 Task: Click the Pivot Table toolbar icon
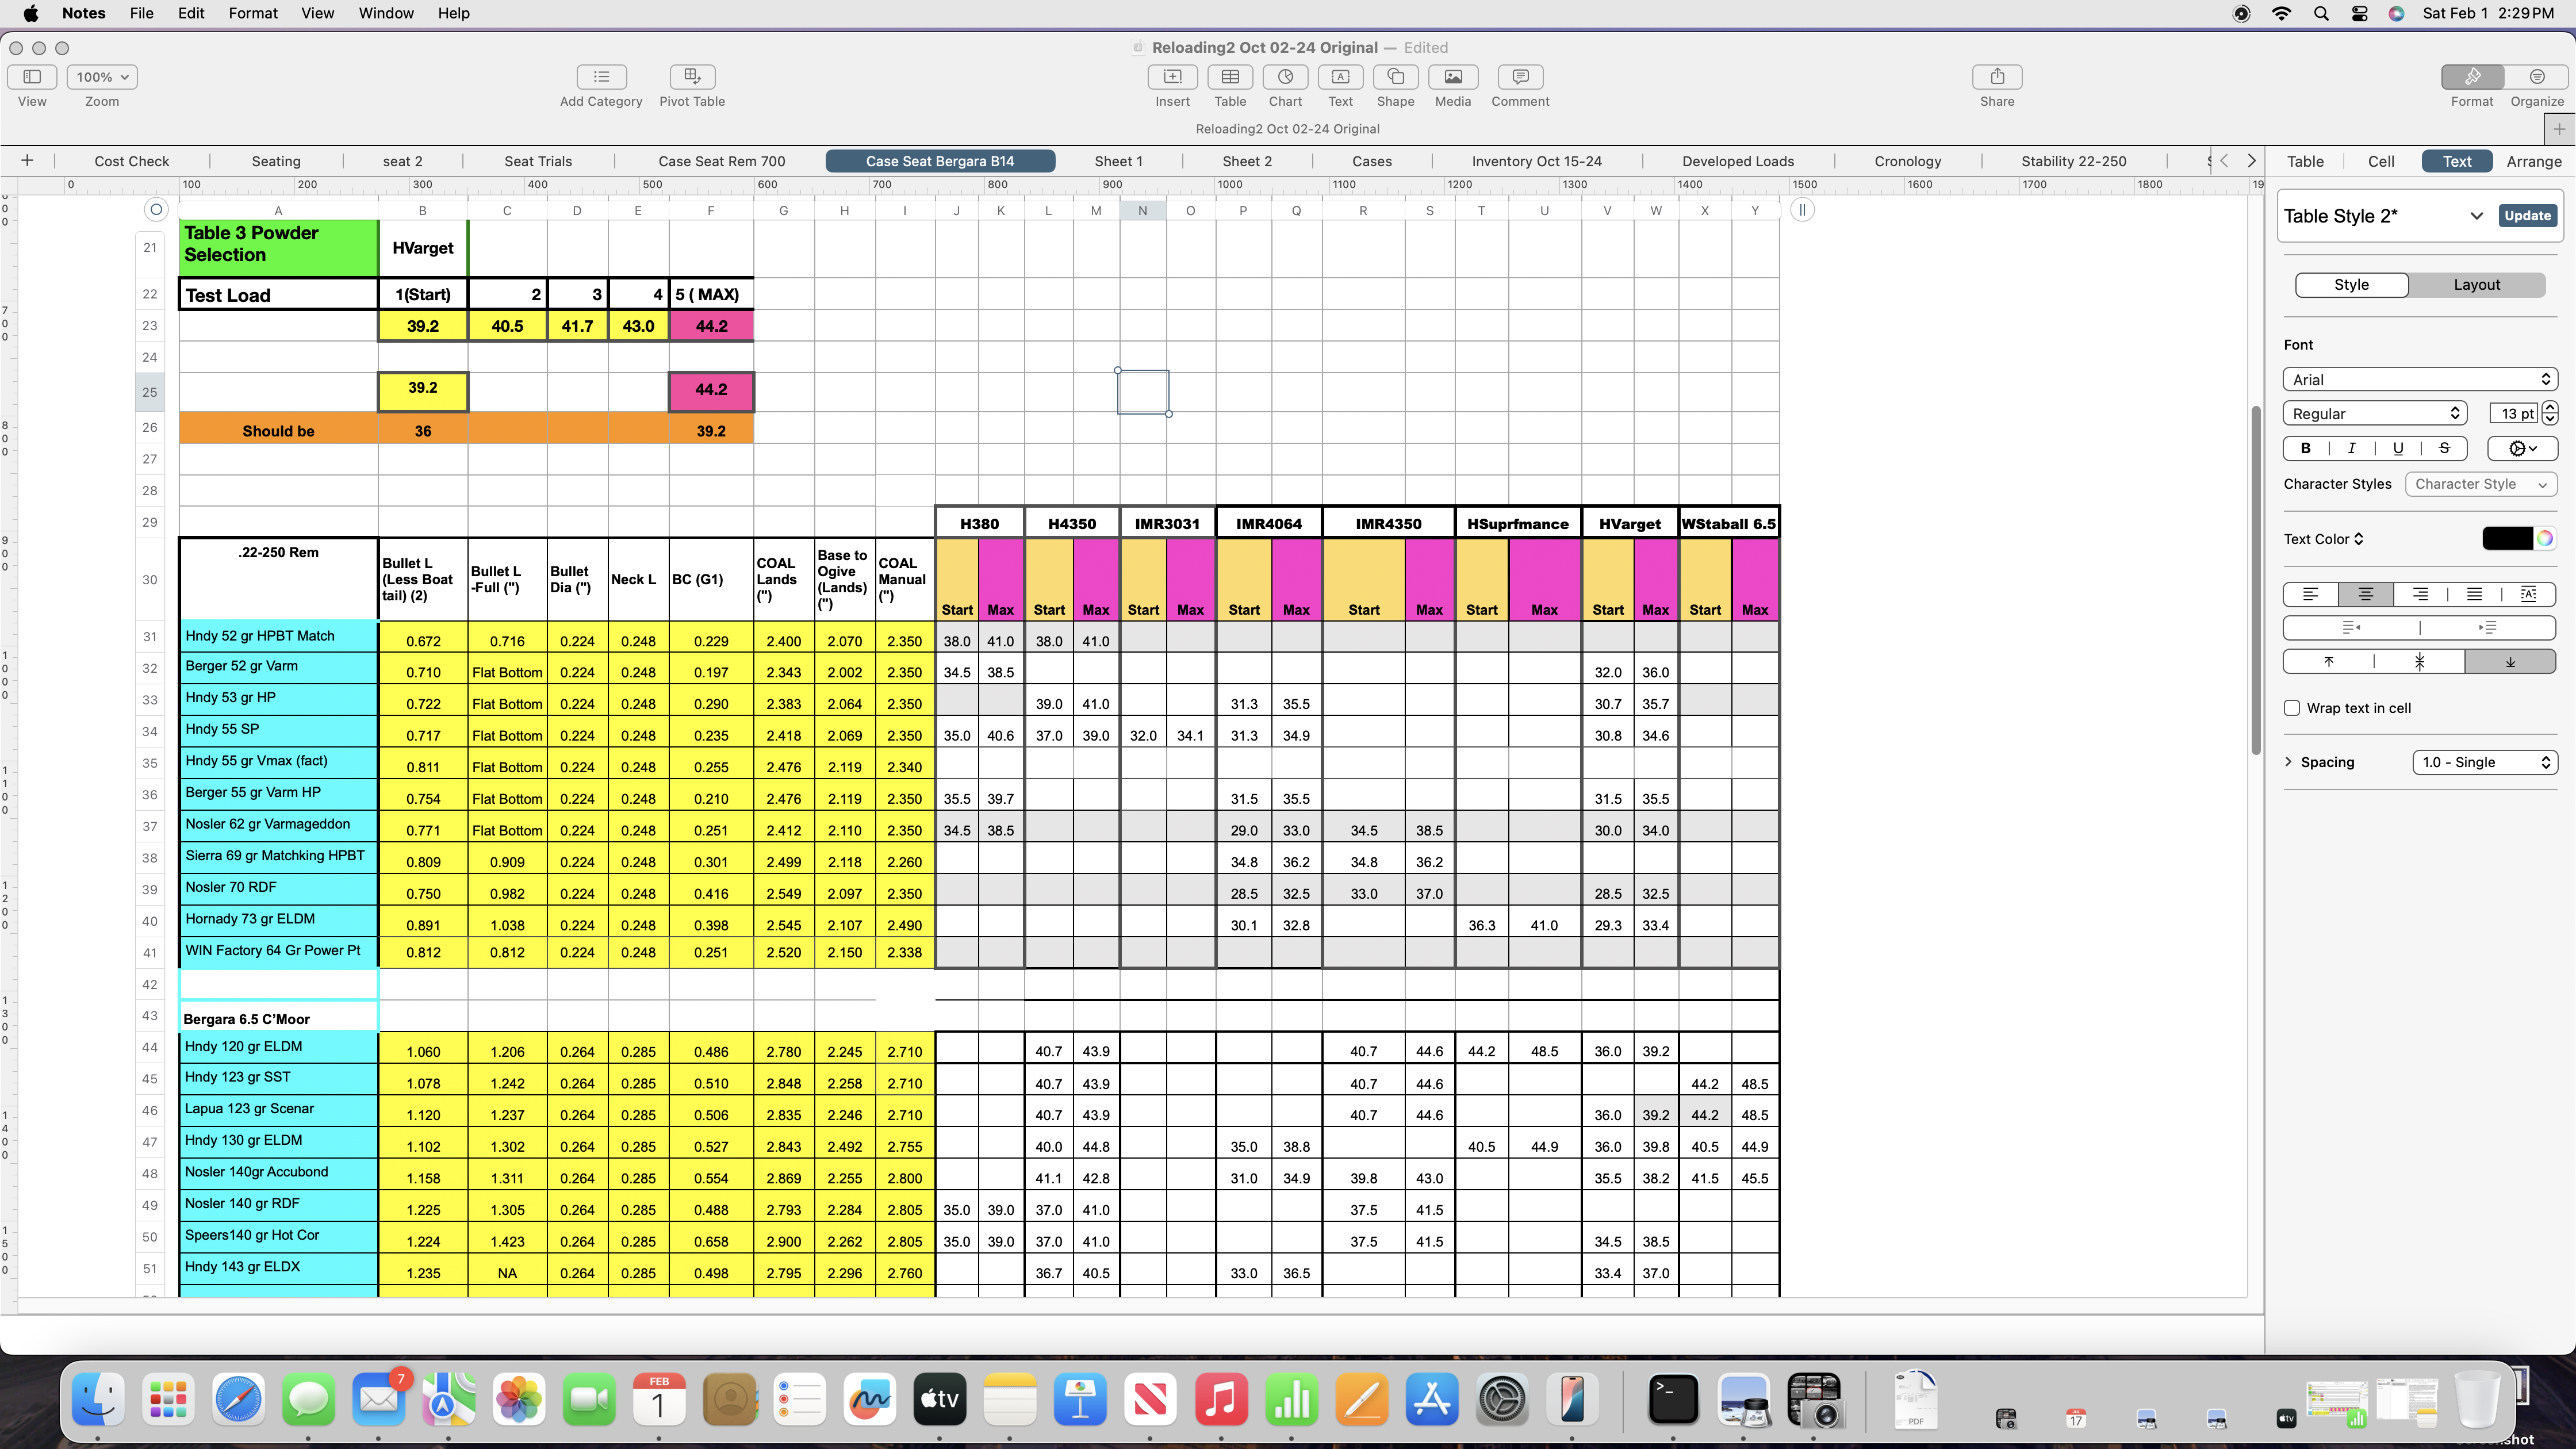(691, 77)
